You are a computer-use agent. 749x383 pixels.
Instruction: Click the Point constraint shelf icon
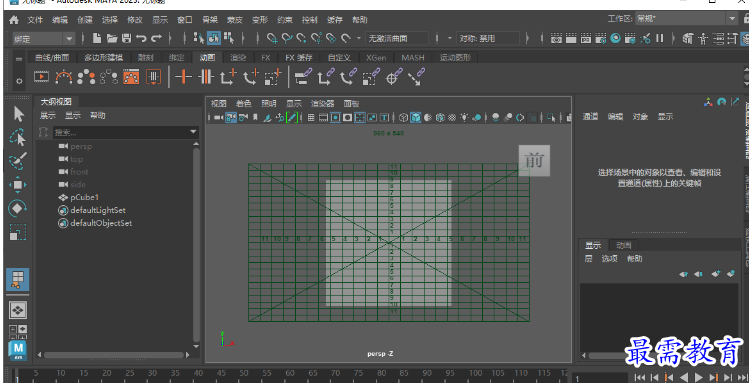(x=326, y=77)
